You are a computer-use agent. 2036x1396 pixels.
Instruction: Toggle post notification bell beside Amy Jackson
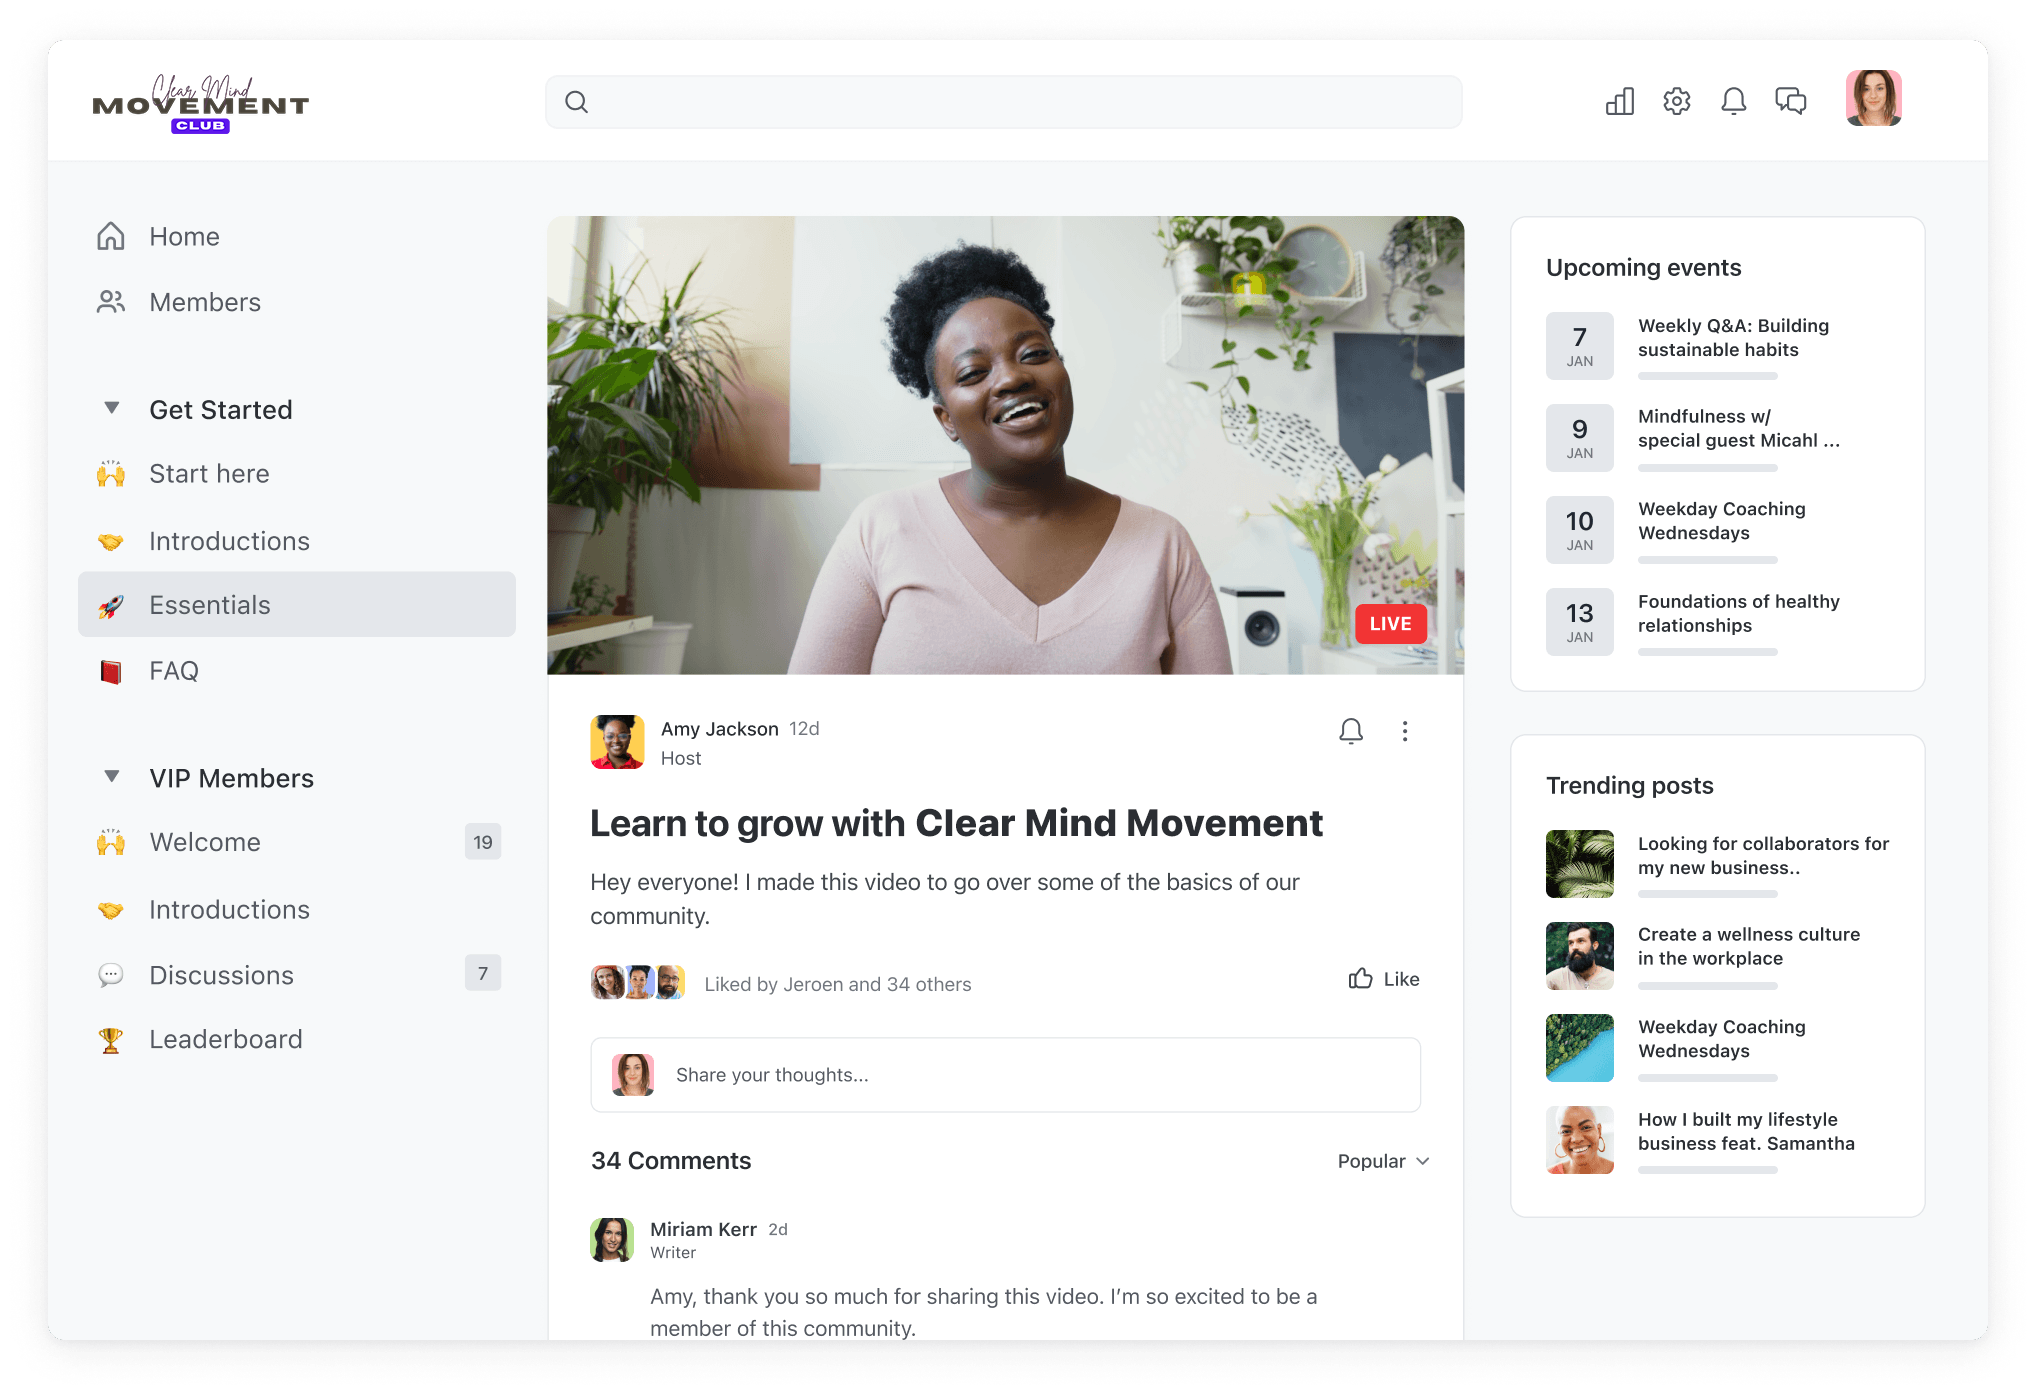click(x=1351, y=731)
